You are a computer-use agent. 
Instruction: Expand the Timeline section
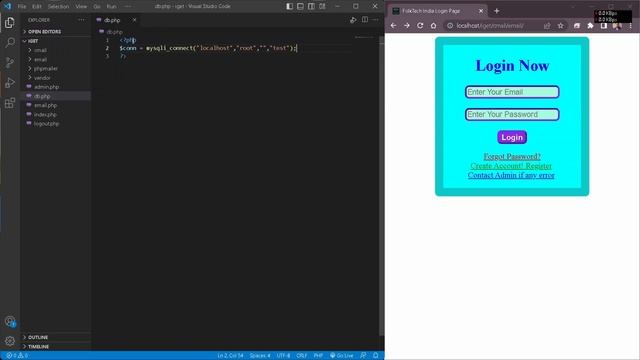[56, 347]
